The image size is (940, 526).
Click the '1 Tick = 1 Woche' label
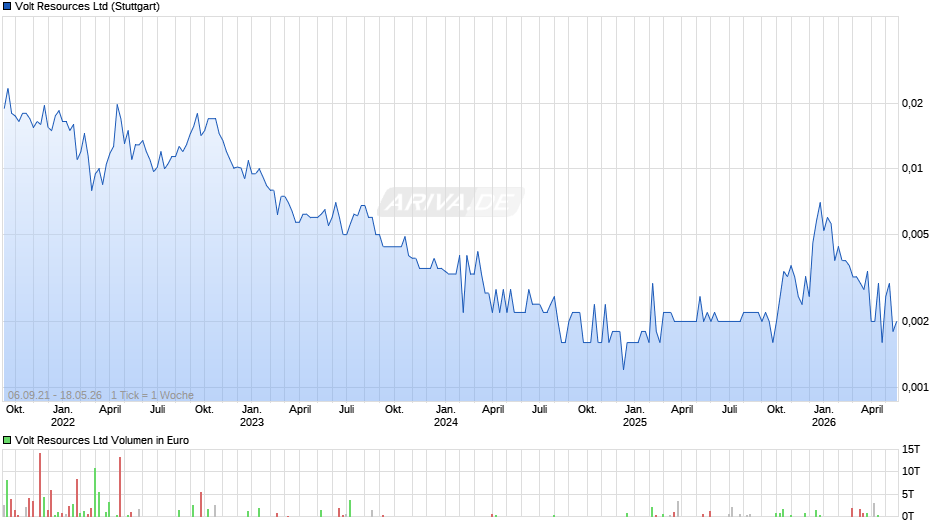tap(152, 395)
